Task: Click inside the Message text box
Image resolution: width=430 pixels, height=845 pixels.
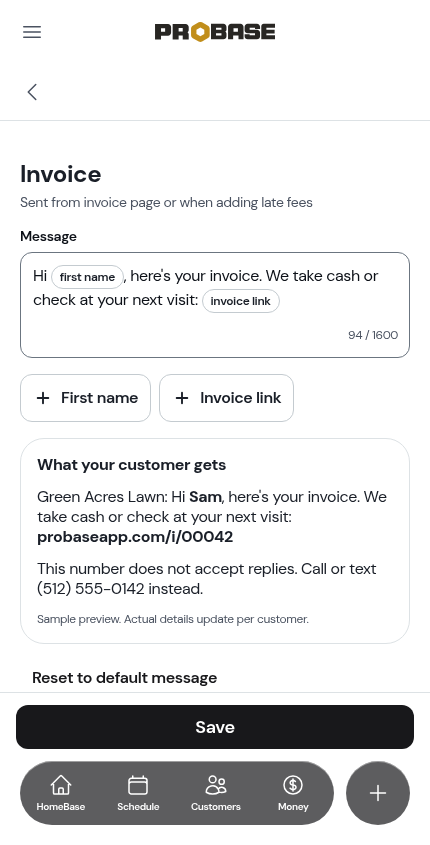Action: coord(215,305)
